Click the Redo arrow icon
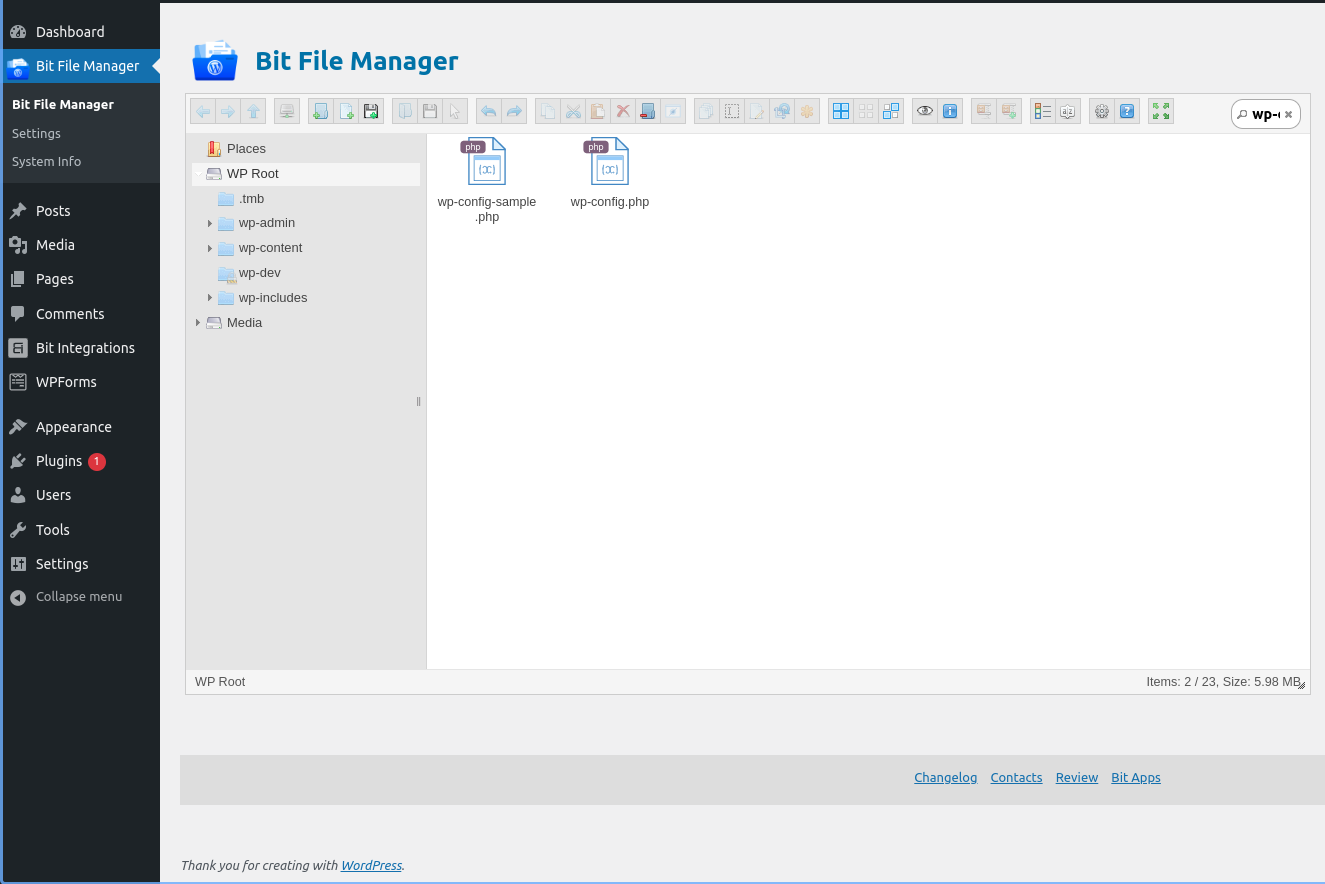The width and height of the screenshot is (1325, 884). click(513, 111)
